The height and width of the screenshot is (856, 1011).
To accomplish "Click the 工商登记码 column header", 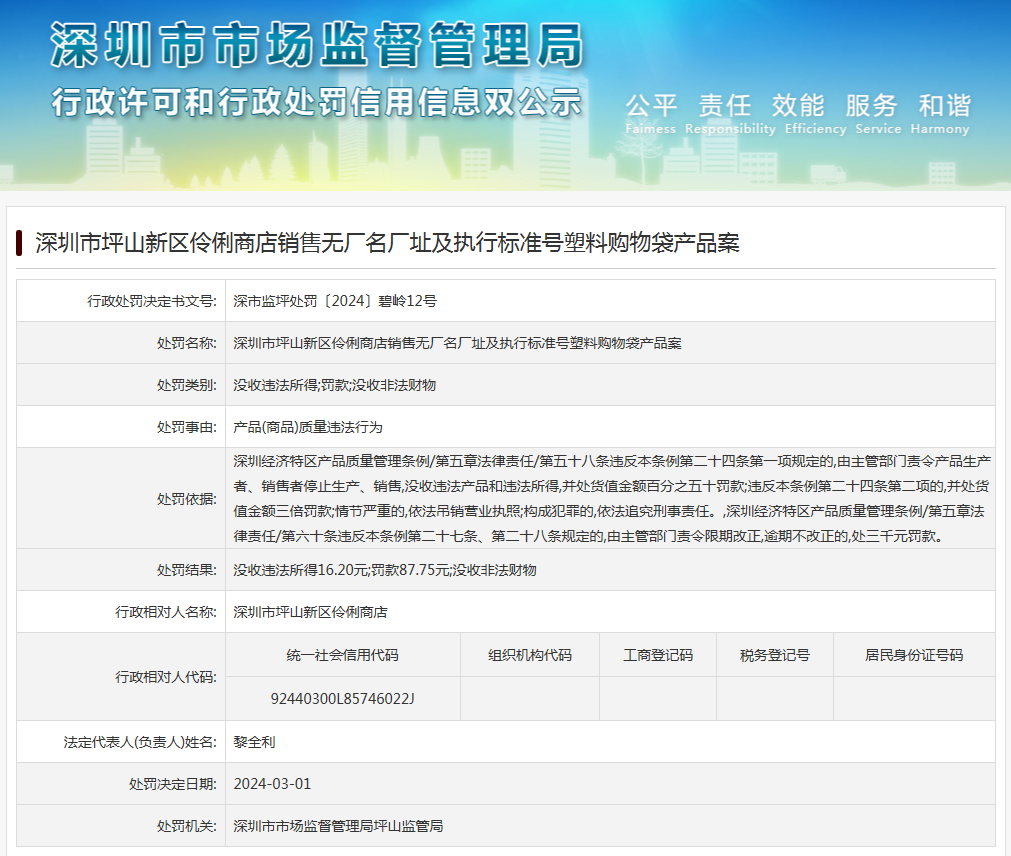I will (658, 655).
